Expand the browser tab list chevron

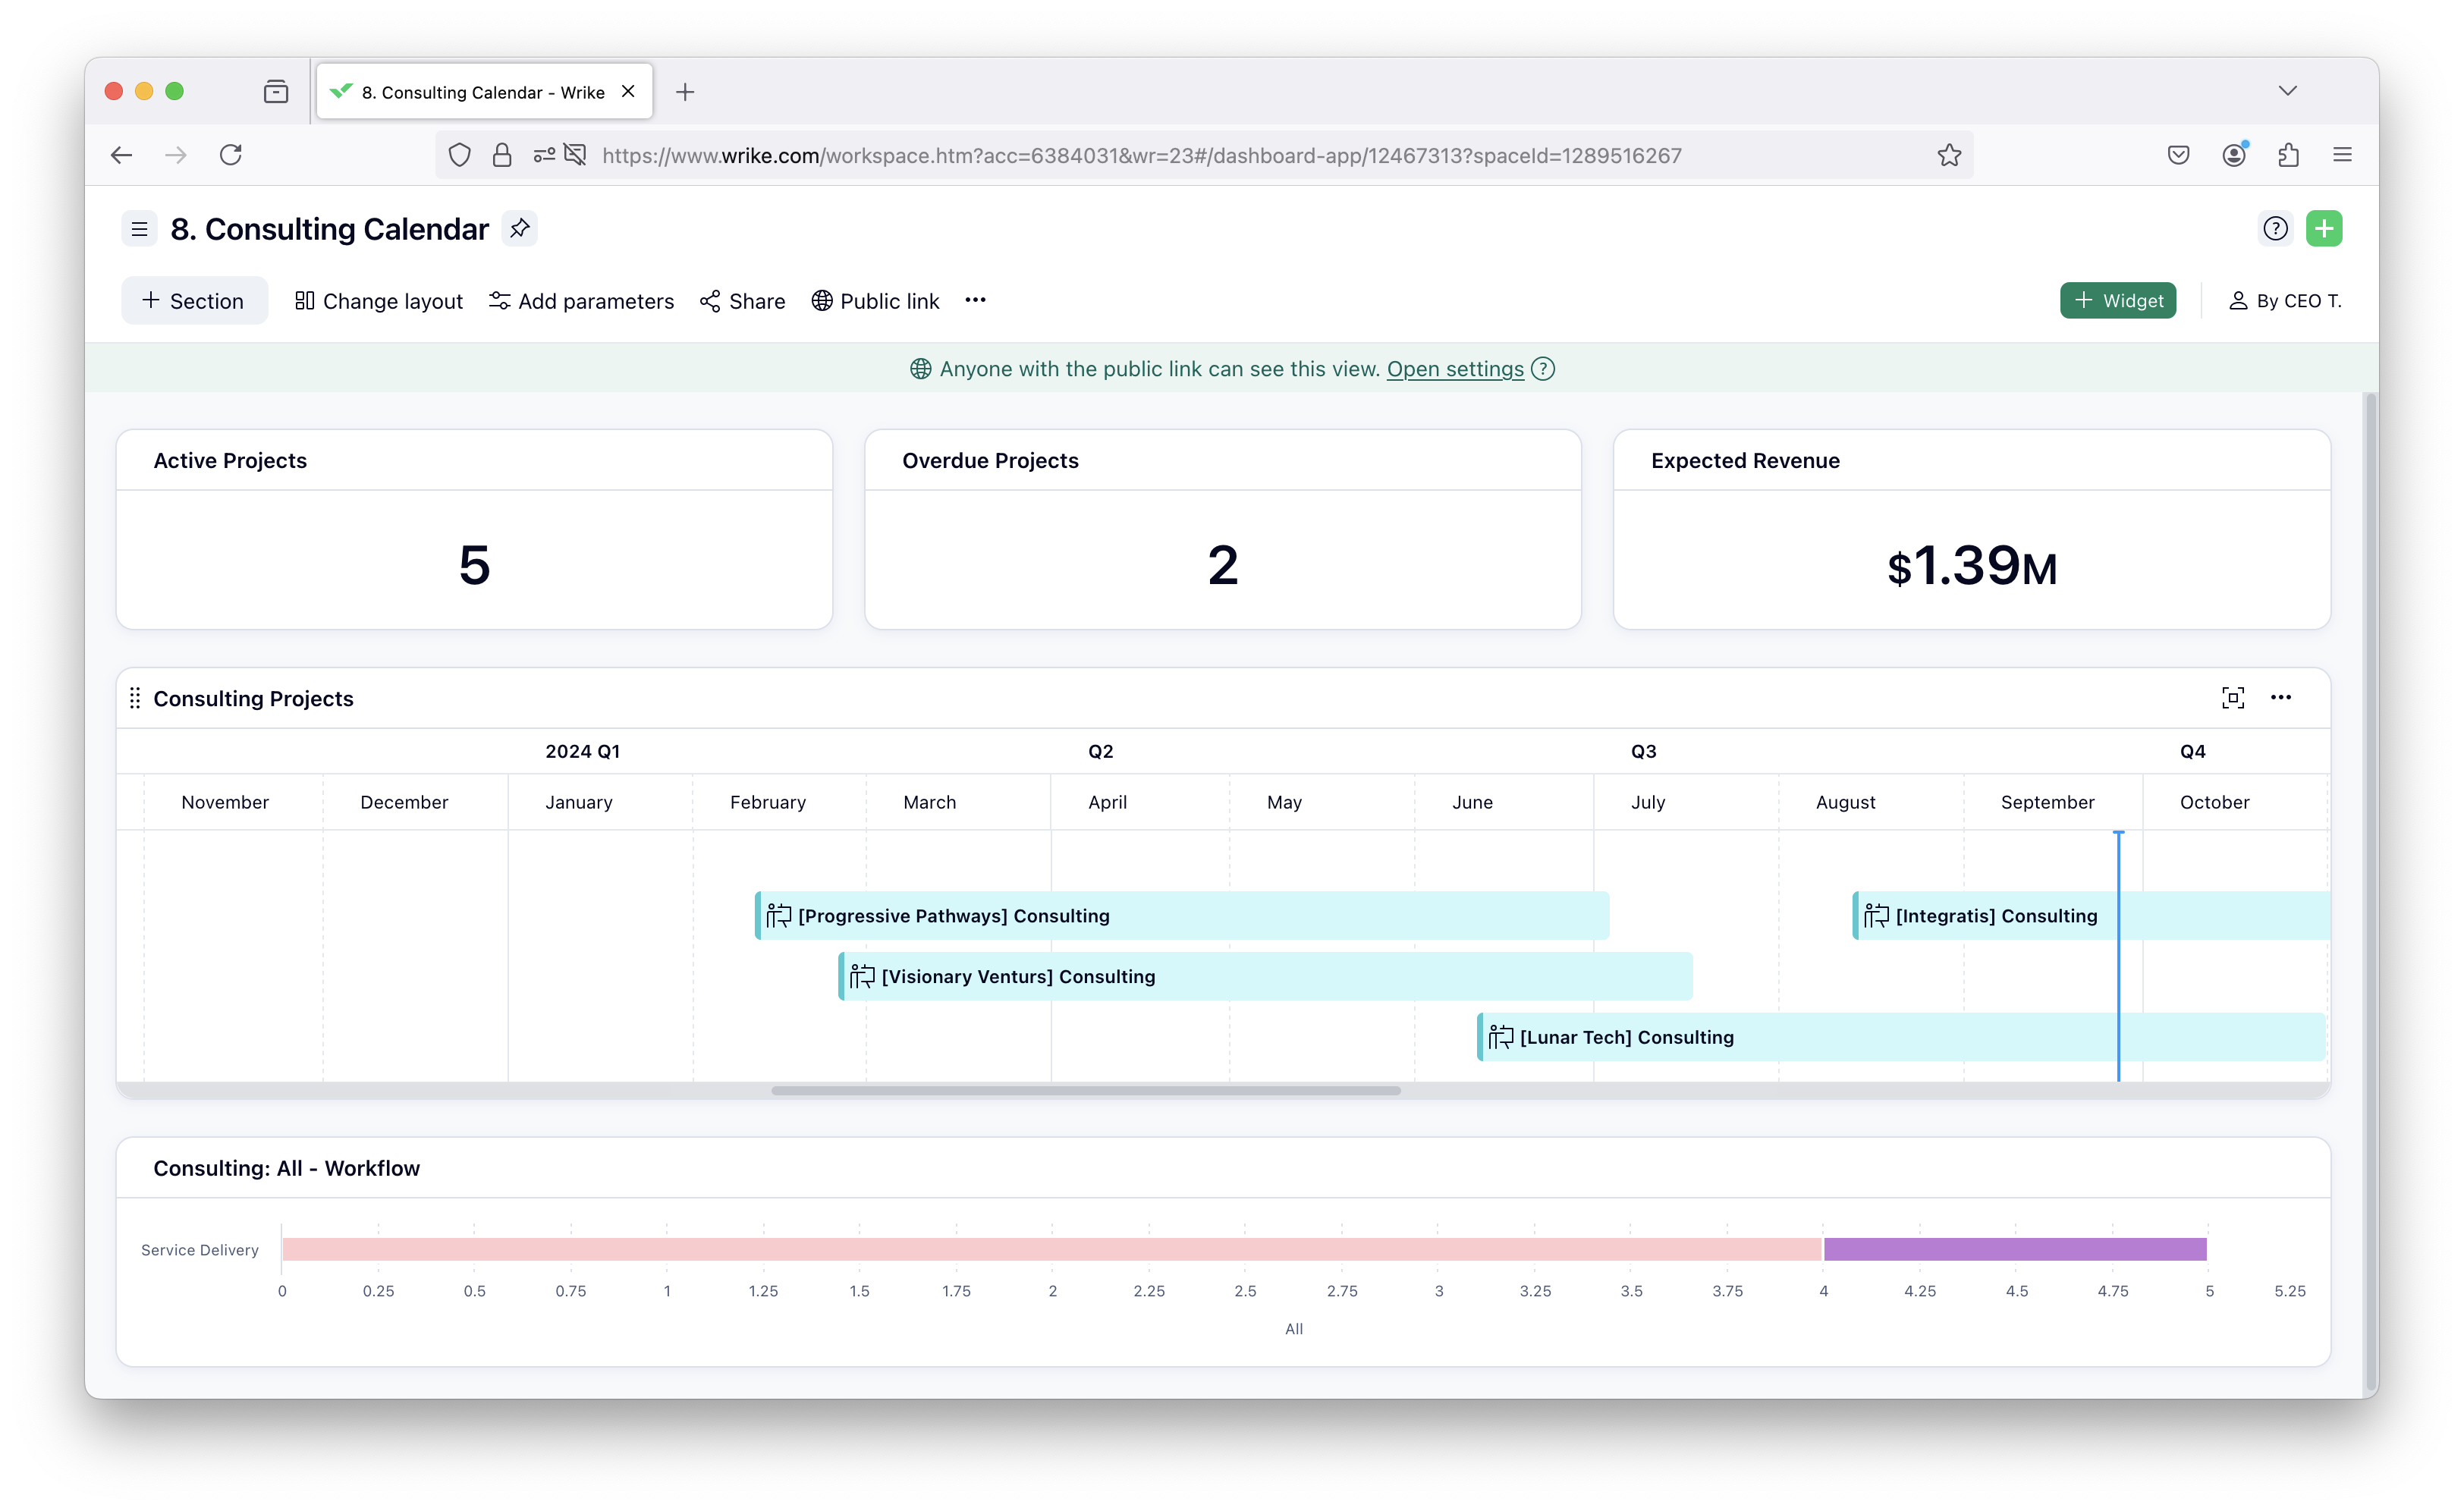tap(2287, 91)
